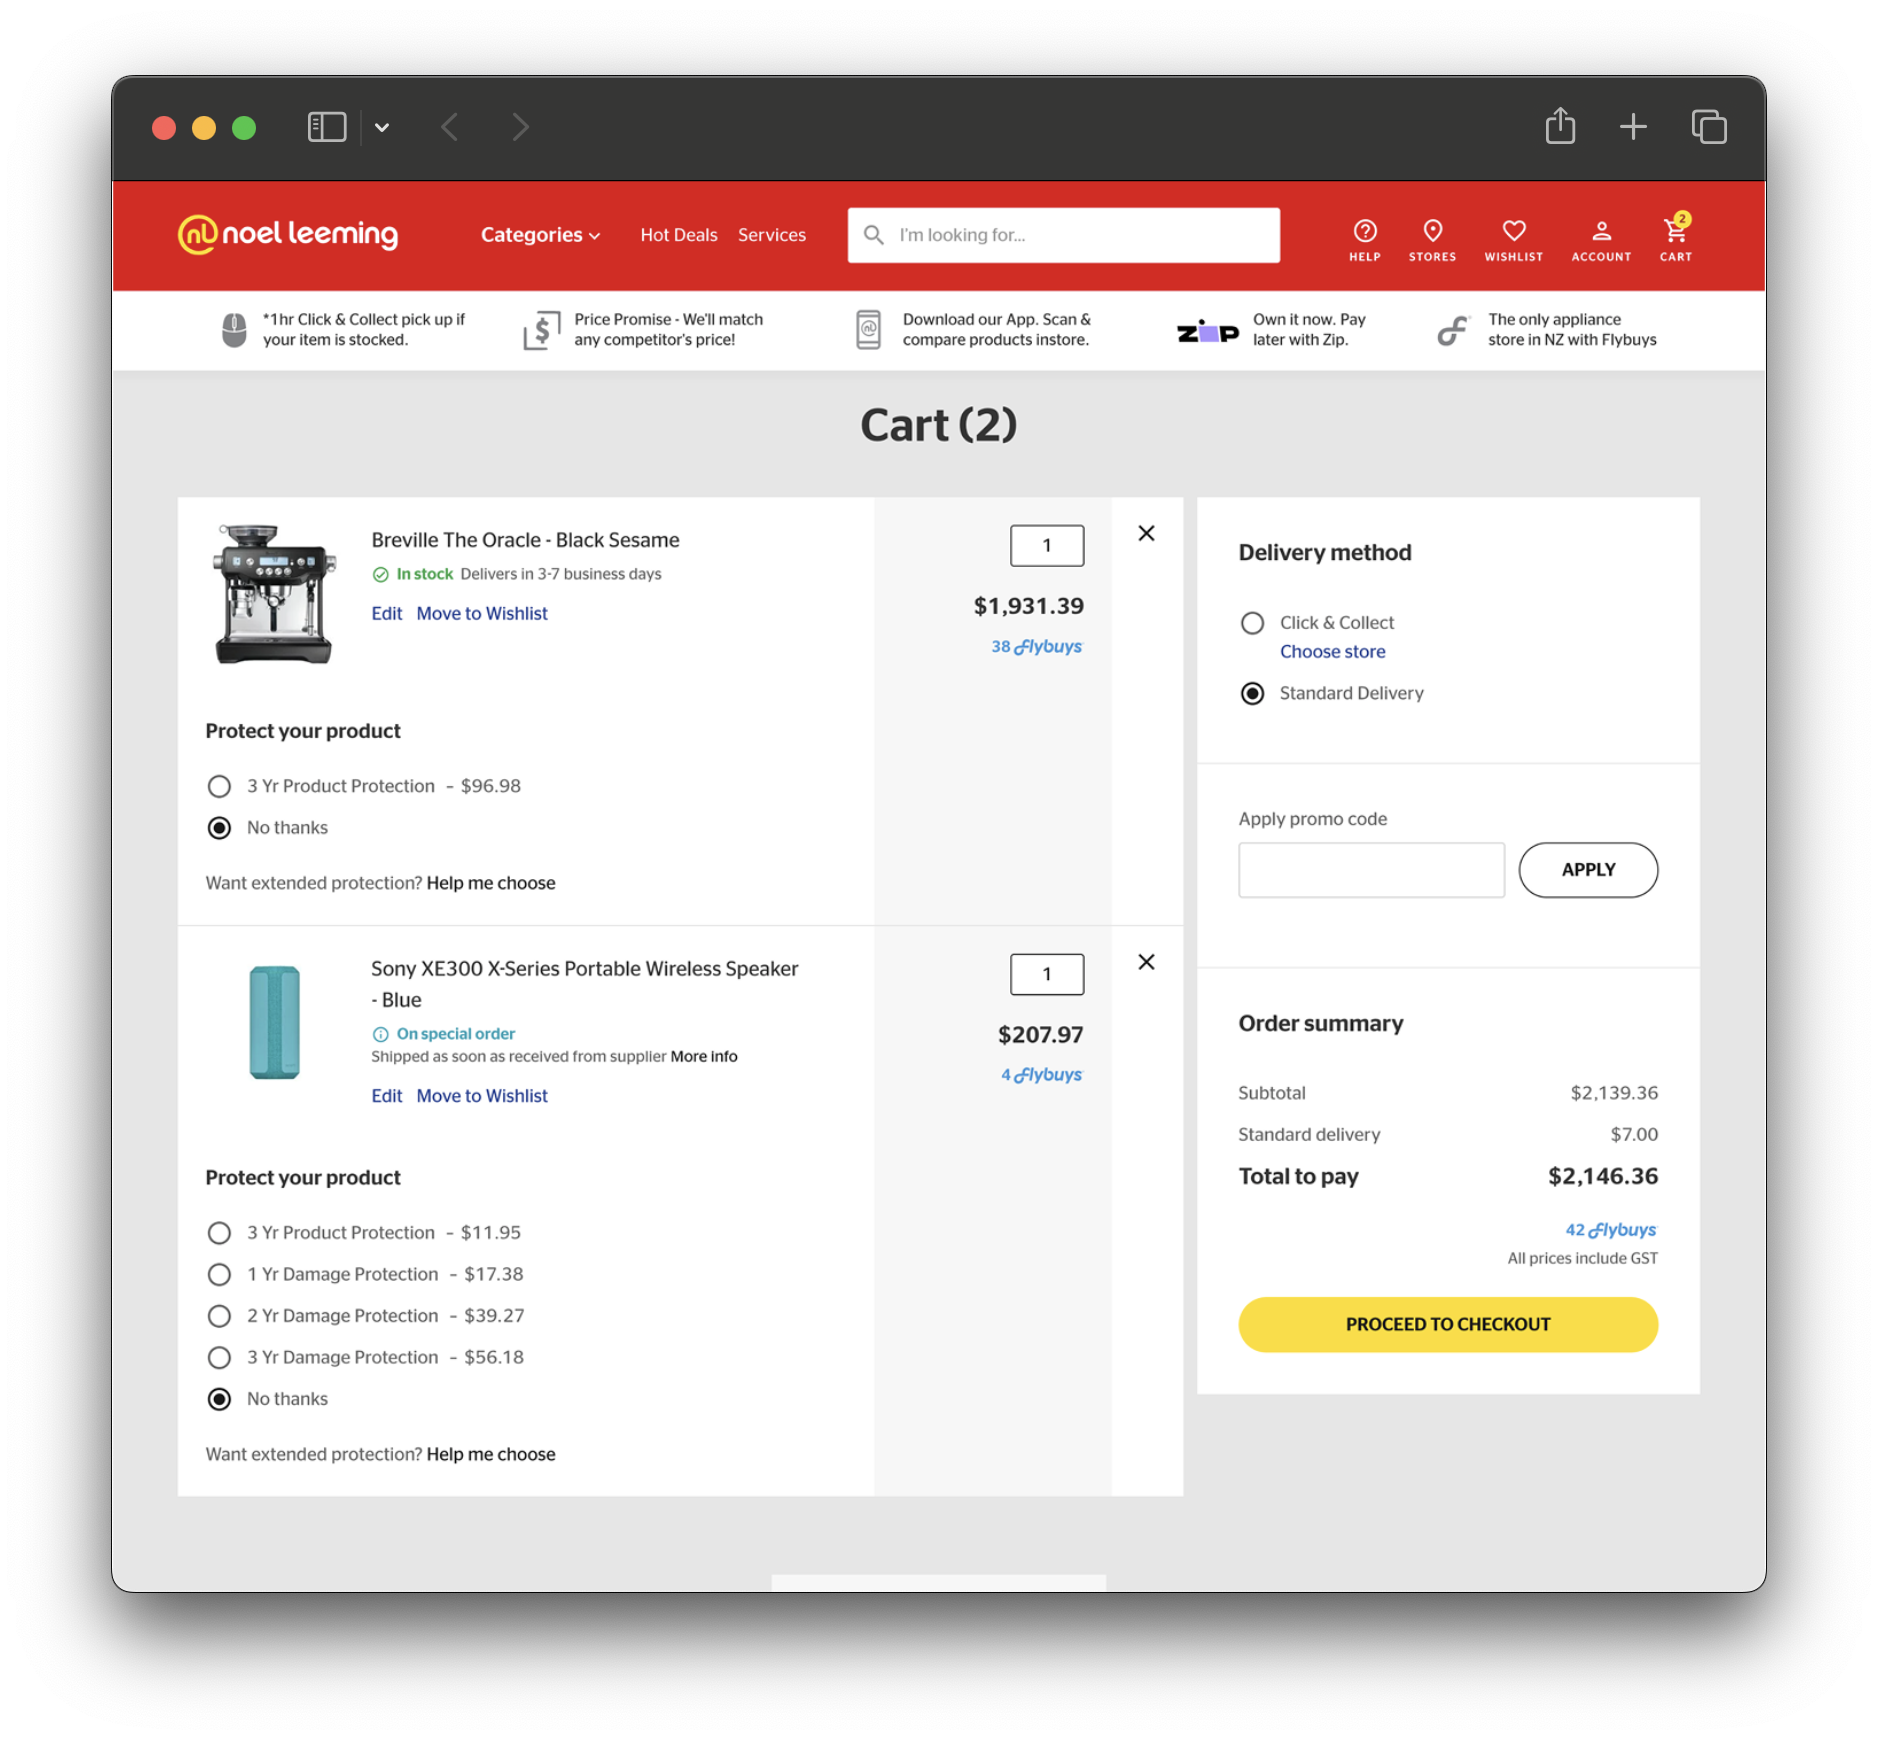
Task: Select Click & Collect delivery method
Action: (x=1252, y=623)
